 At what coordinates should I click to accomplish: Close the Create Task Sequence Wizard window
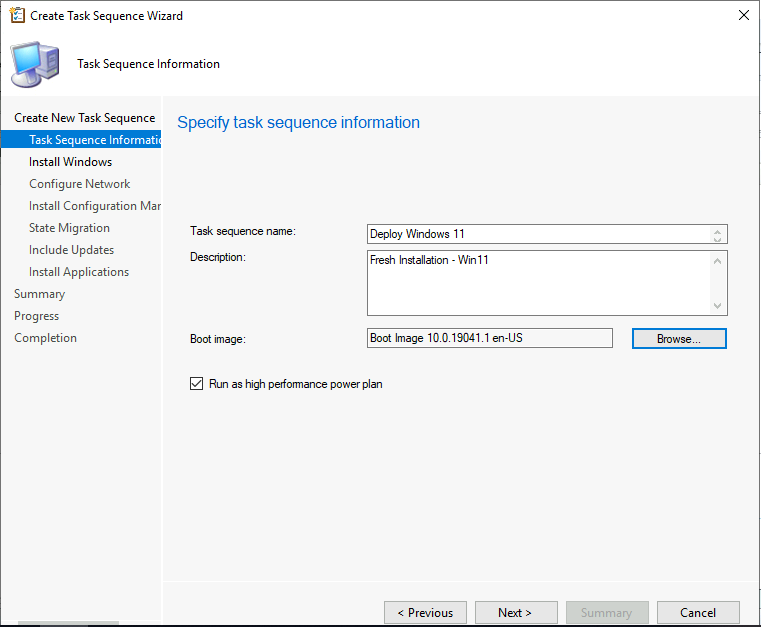click(743, 16)
